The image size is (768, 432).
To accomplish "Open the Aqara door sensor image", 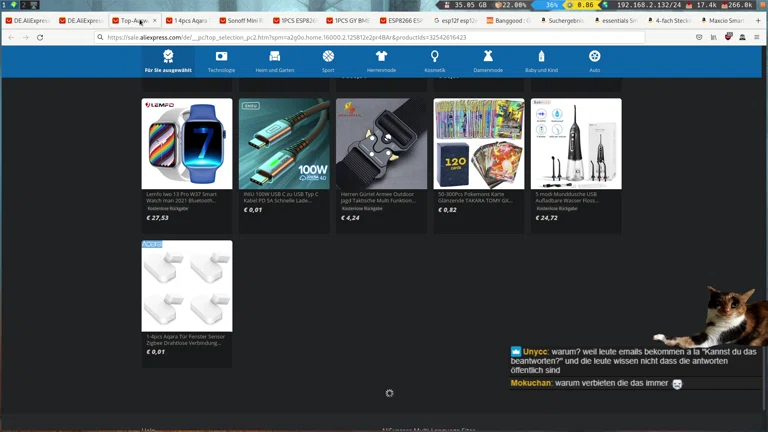I will point(187,286).
